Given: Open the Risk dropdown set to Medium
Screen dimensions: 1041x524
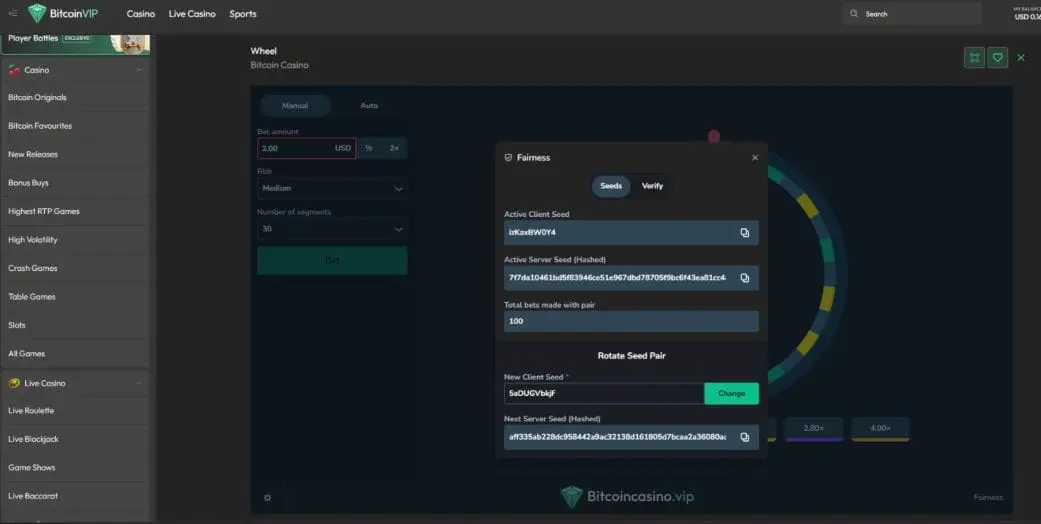Looking at the screenshot, I should pyautogui.click(x=332, y=188).
